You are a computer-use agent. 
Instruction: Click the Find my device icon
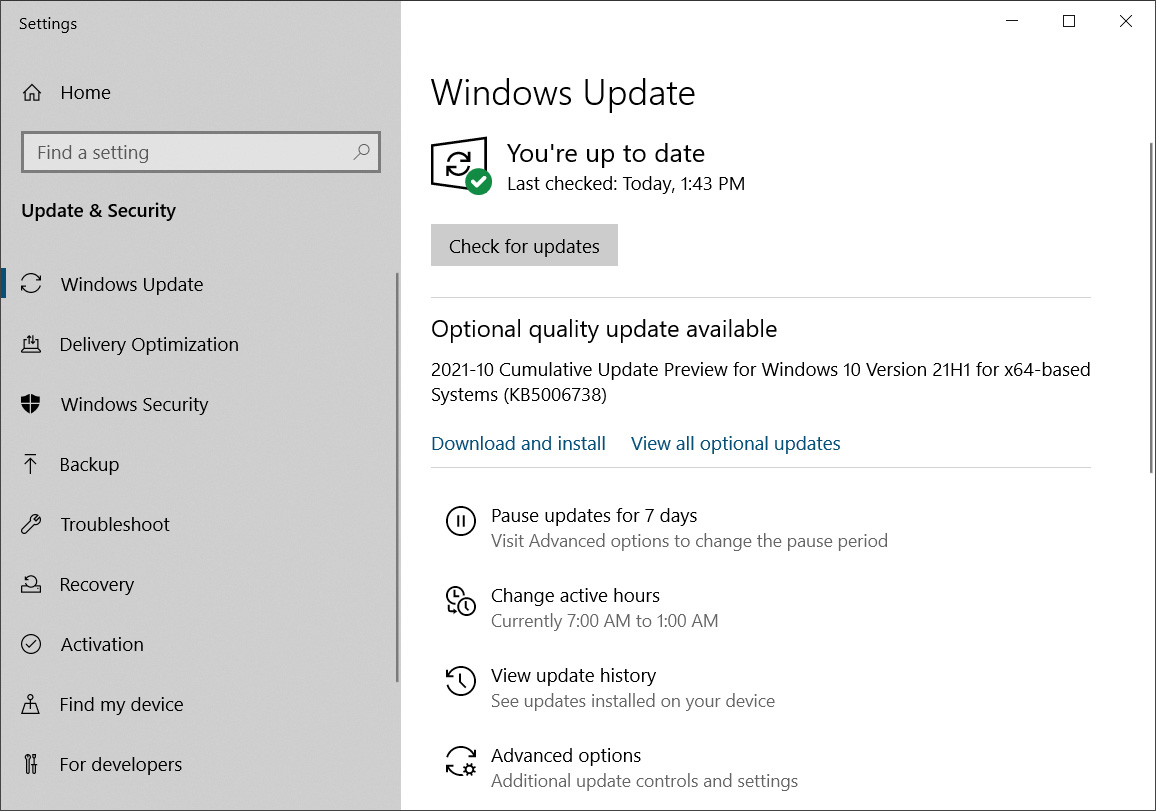point(31,705)
